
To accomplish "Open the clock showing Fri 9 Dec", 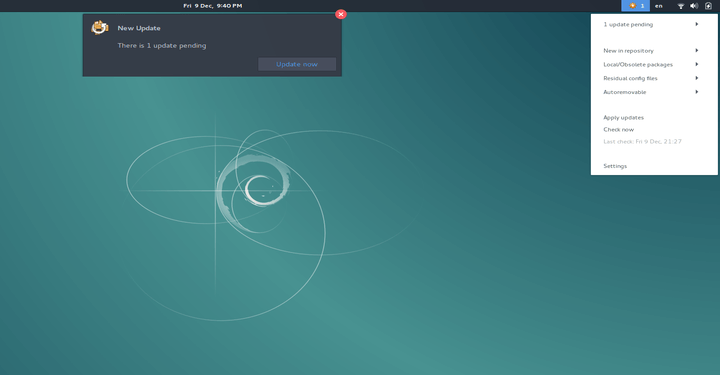I will tap(213, 6).
